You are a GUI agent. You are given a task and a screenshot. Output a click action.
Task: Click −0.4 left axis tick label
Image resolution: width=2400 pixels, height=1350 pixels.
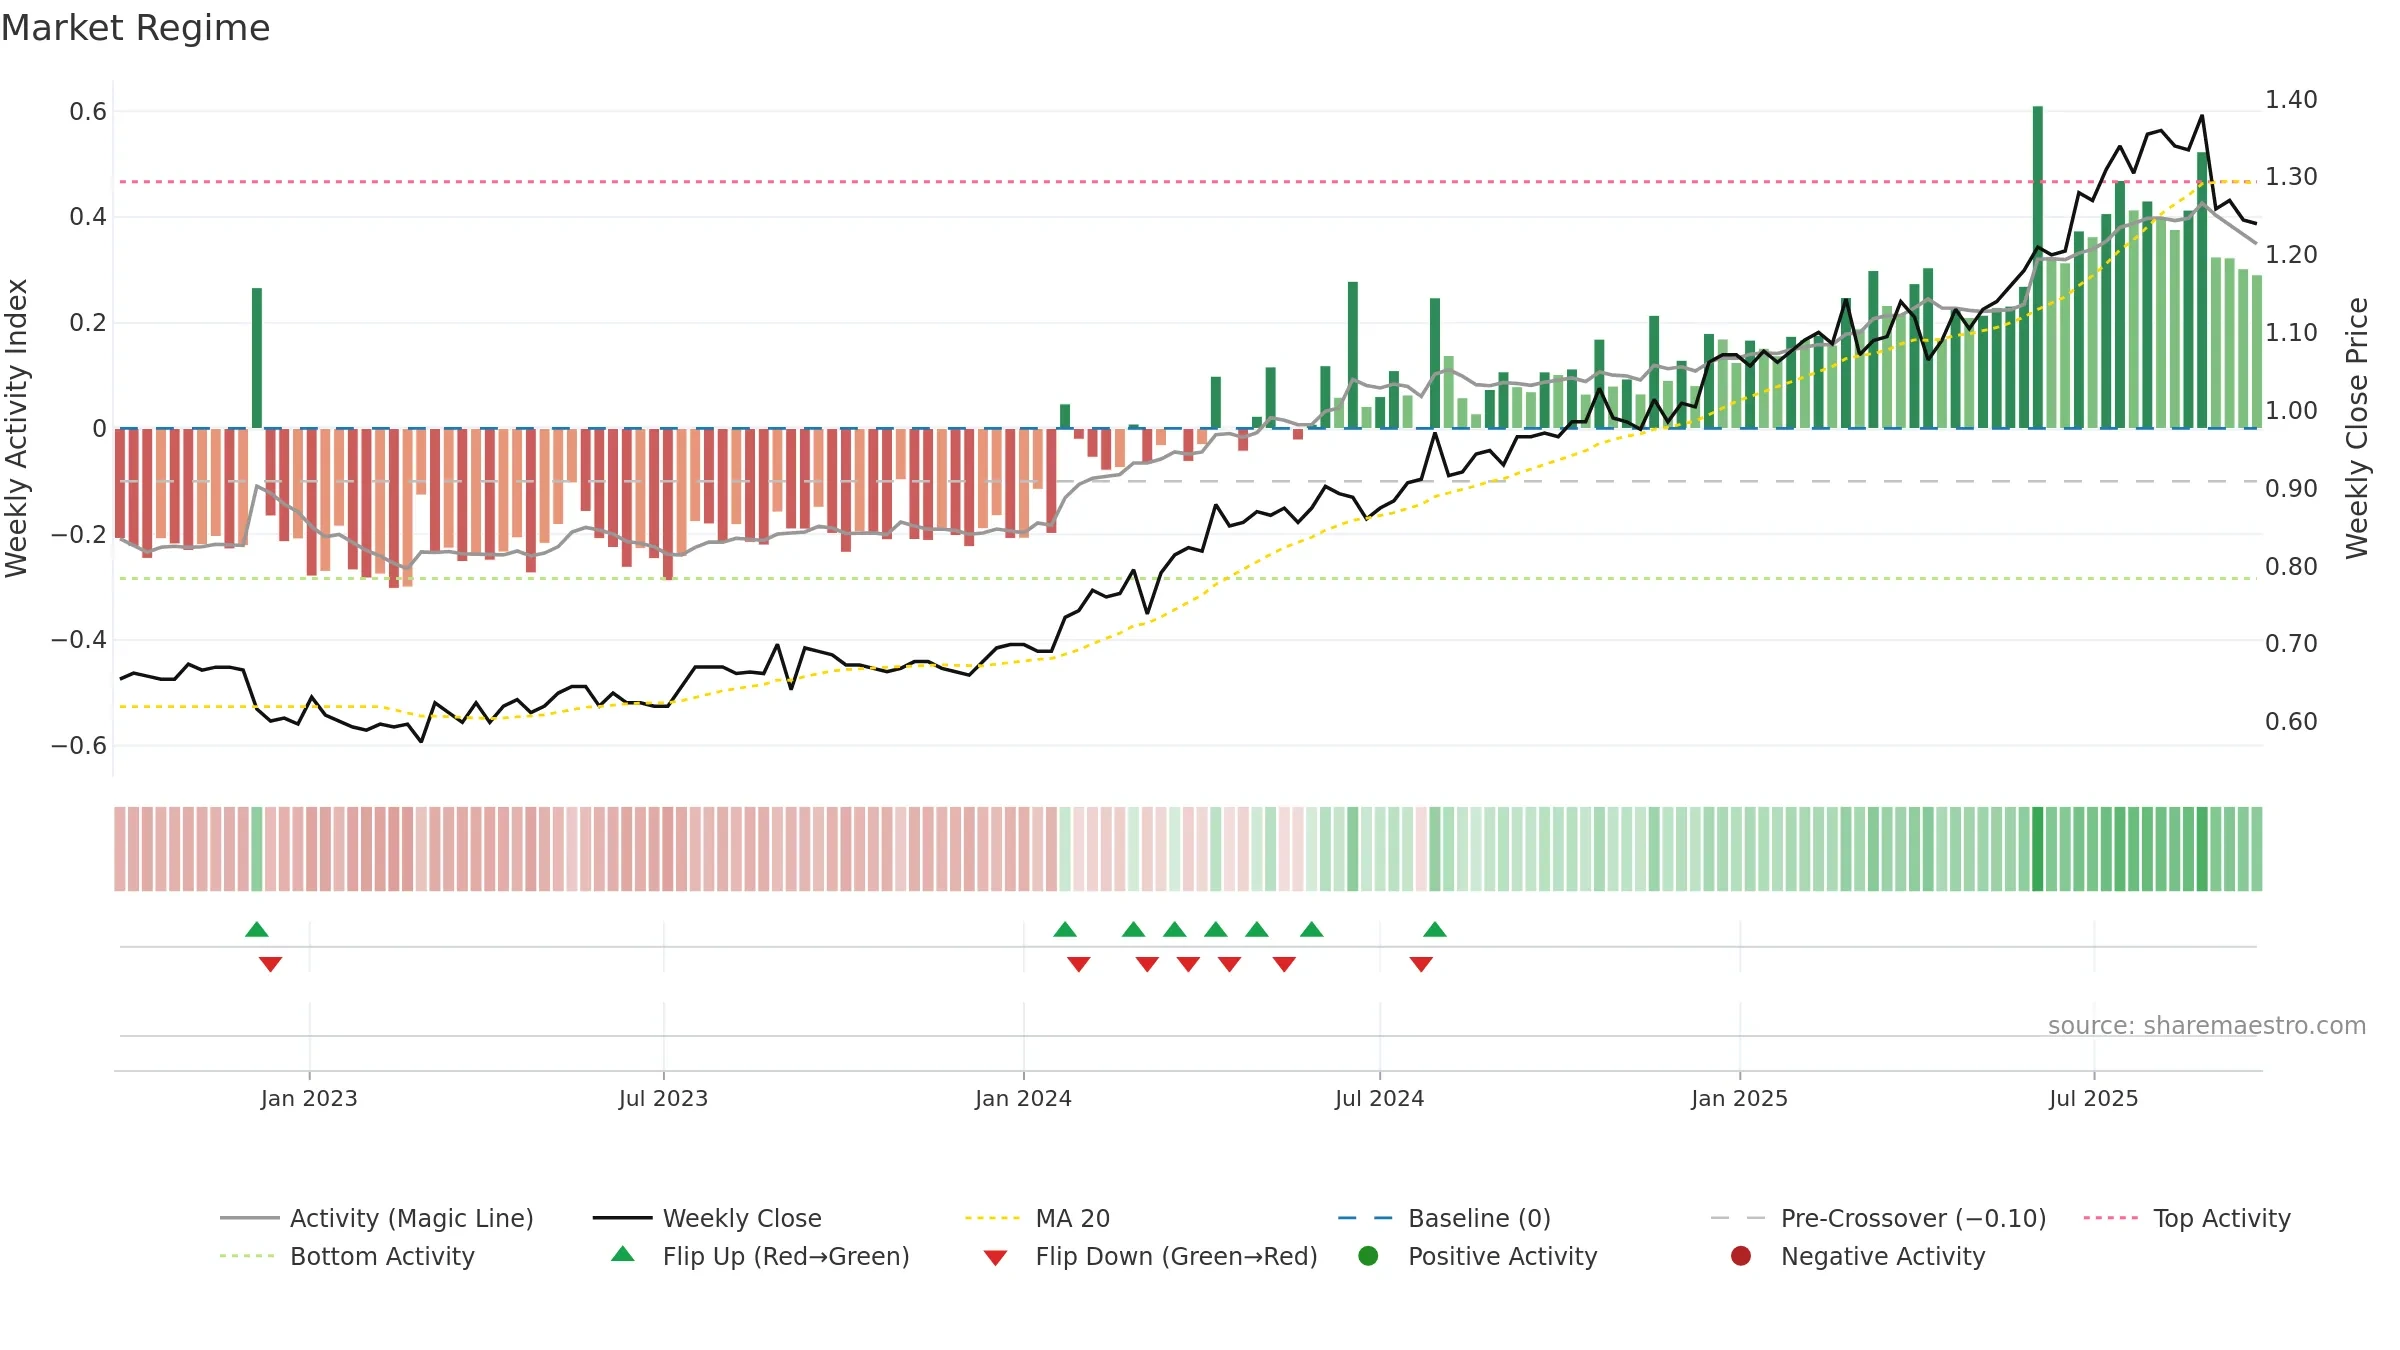tap(79, 639)
